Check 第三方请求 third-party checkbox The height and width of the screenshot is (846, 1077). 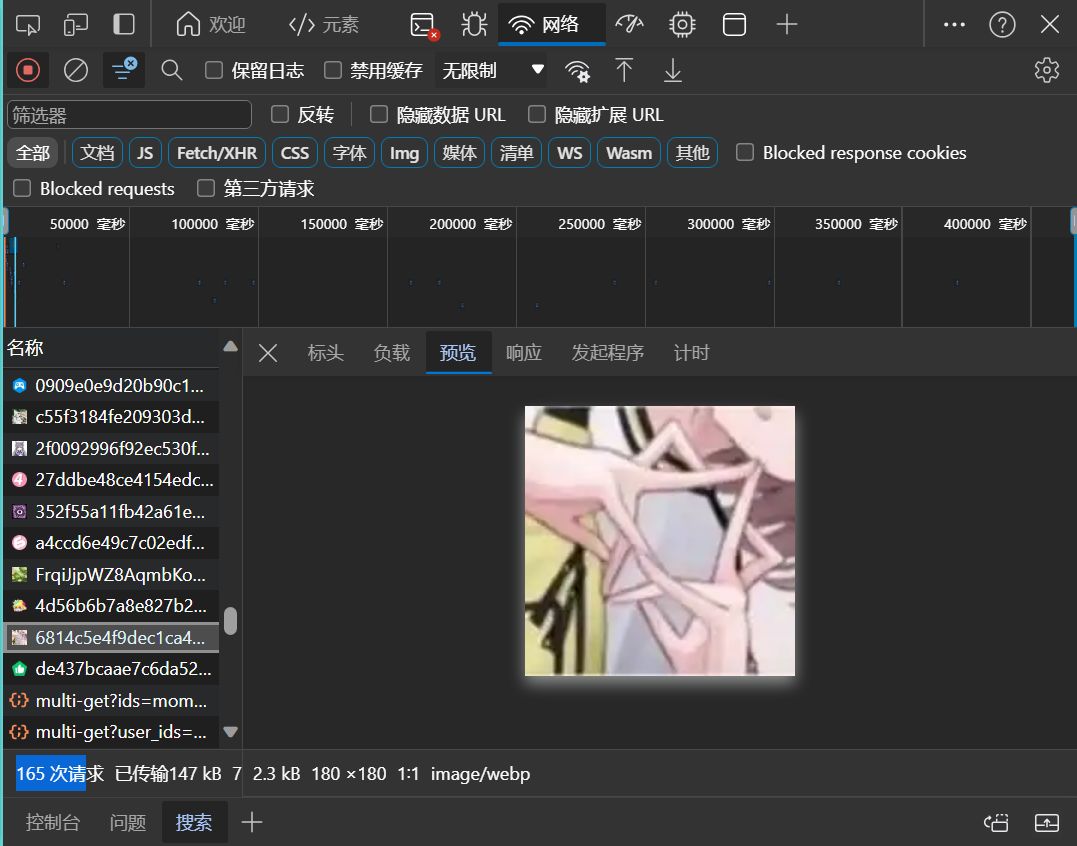tap(206, 188)
